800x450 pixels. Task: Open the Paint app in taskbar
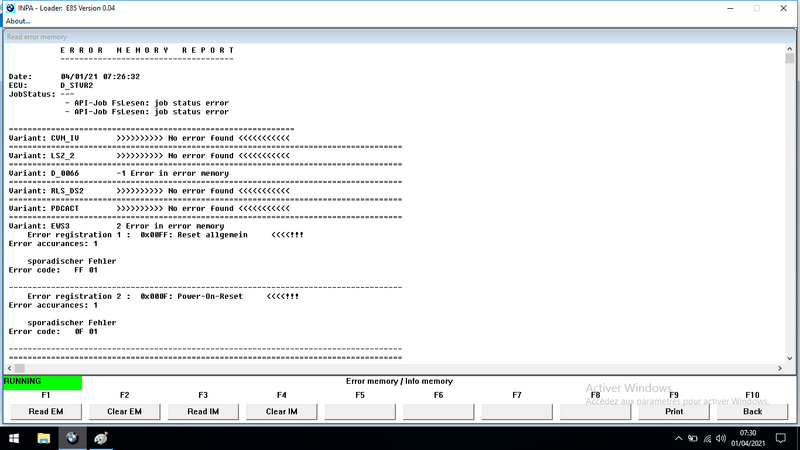(x=101, y=438)
